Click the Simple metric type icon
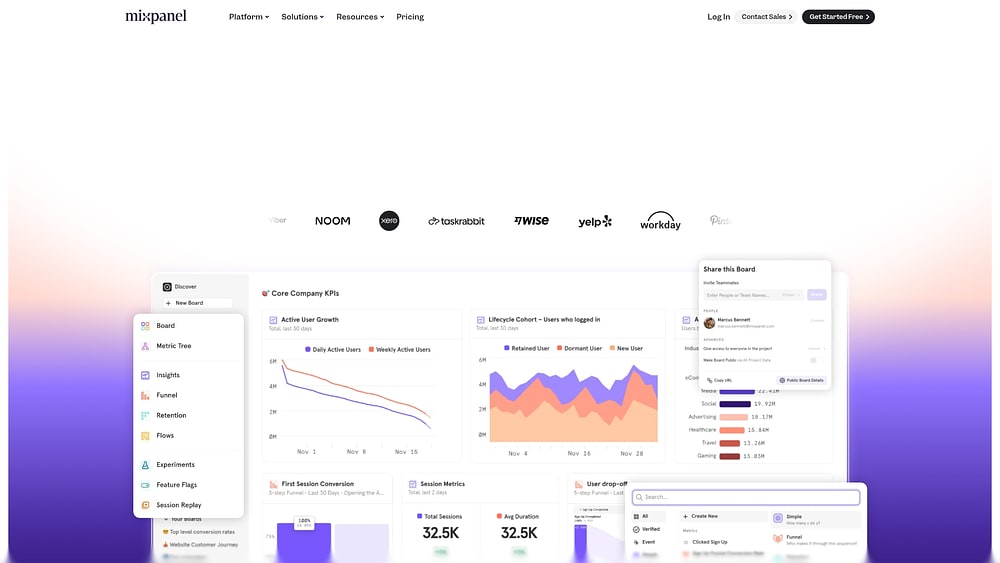This screenshot has height=563, width=1000. coord(778,518)
